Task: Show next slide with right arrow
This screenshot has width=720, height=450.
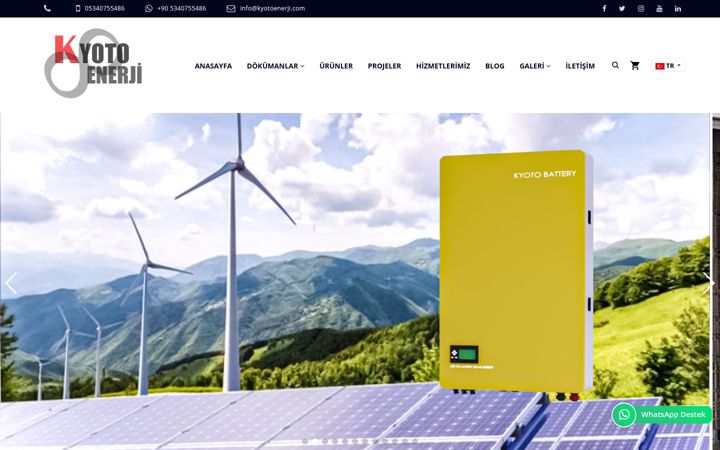Action: coord(709,283)
